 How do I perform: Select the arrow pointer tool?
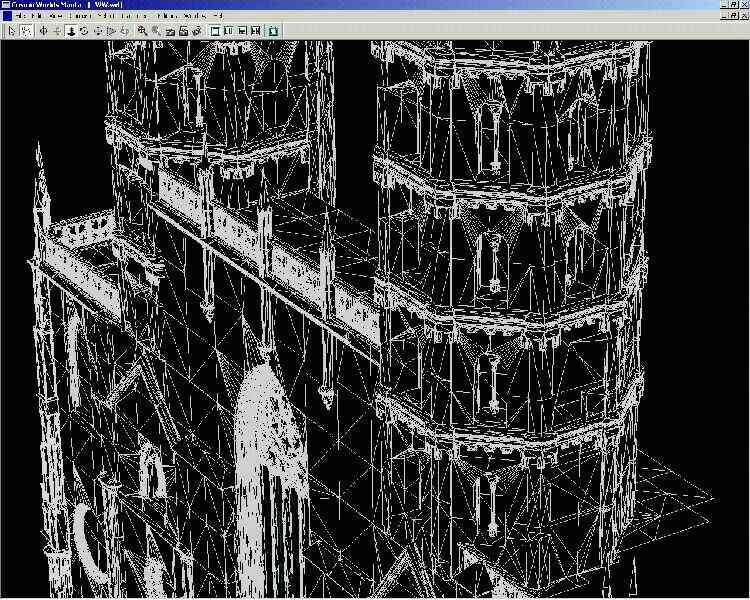point(11,31)
